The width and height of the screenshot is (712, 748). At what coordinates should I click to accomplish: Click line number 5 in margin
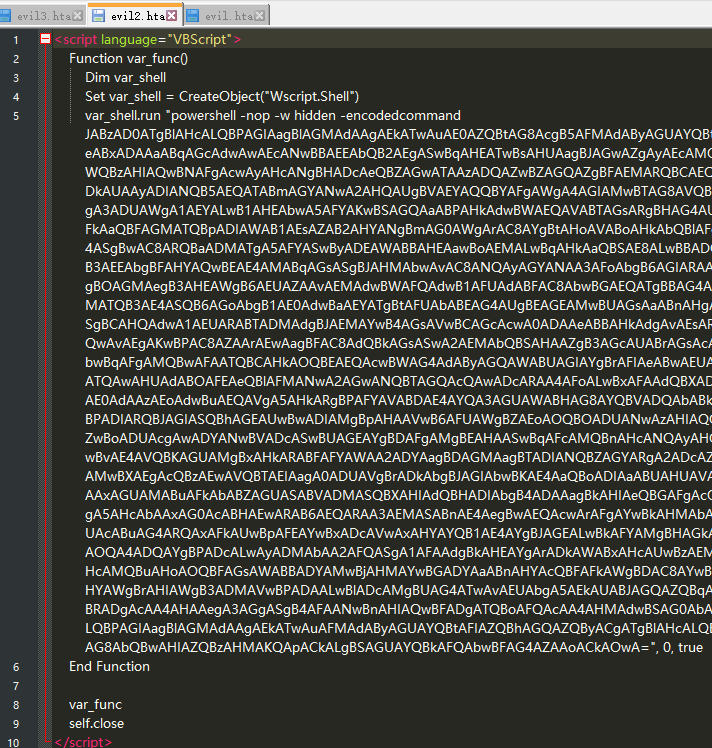[x=16, y=116]
